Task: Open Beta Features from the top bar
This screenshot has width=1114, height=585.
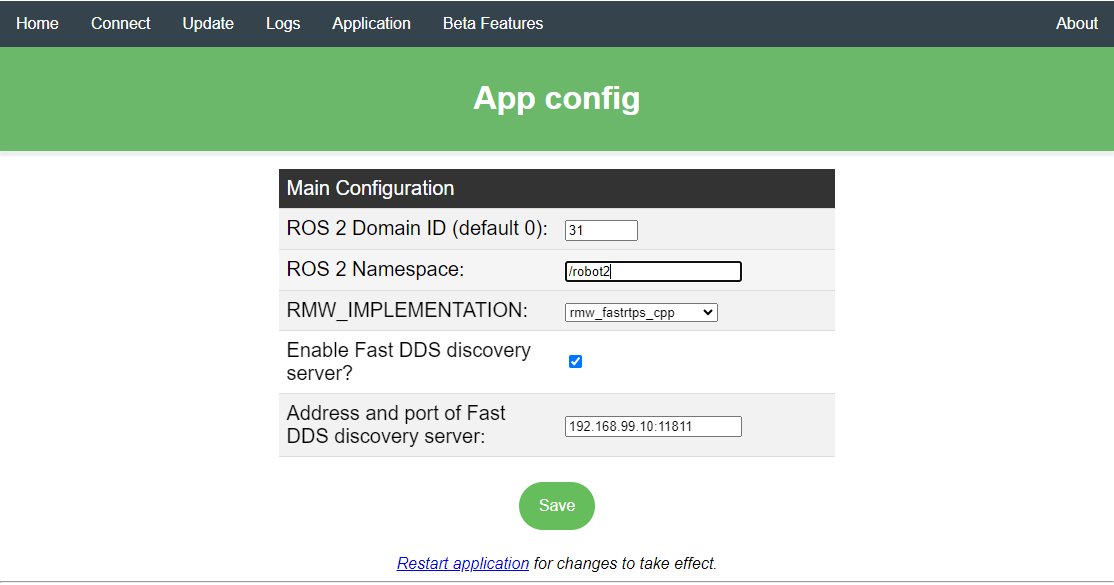Action: 493,23
